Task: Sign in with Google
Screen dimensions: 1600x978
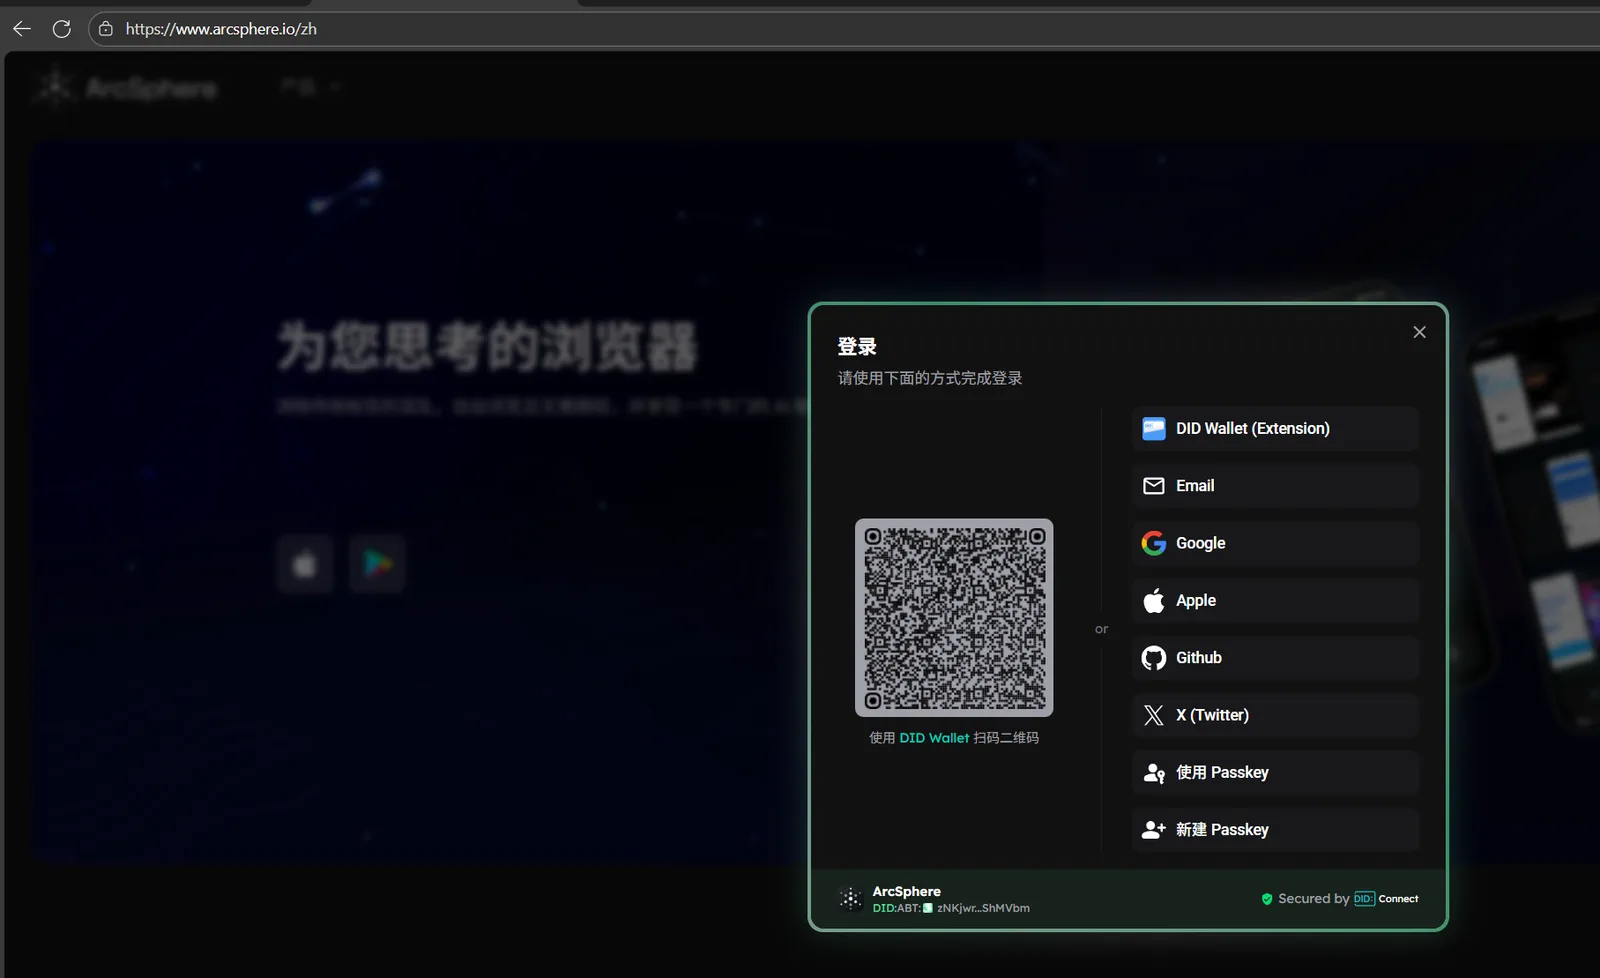Action: (x=1275, y=543)
